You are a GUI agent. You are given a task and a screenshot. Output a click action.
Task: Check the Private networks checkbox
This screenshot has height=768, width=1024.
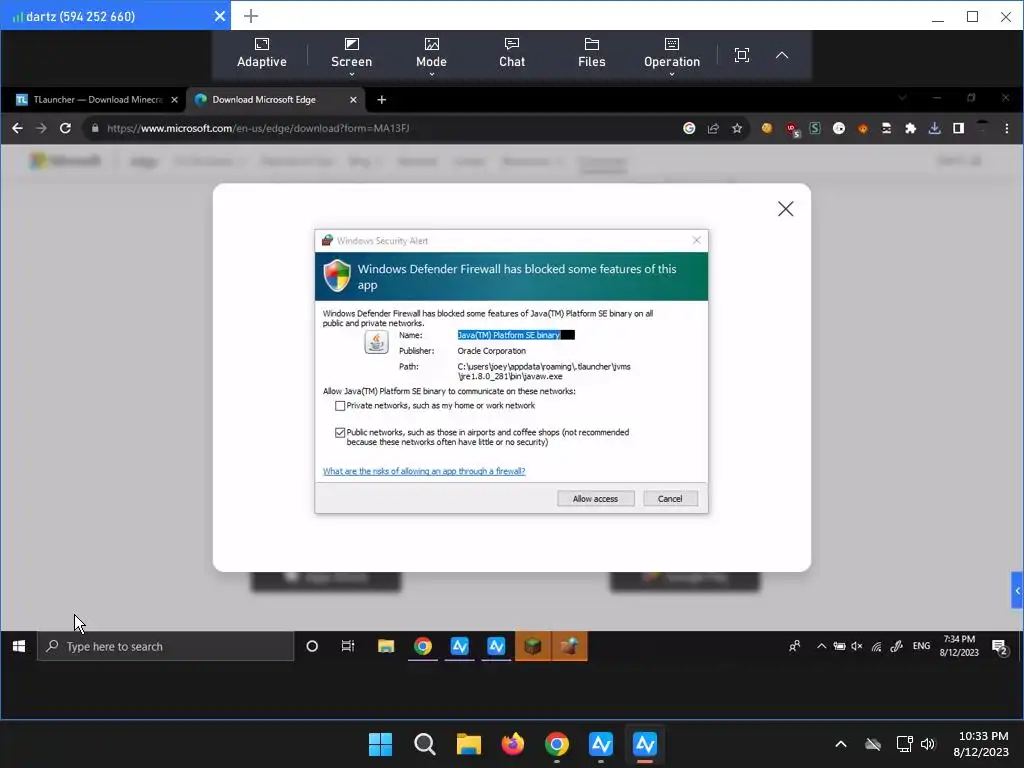(x=340, y=406)
